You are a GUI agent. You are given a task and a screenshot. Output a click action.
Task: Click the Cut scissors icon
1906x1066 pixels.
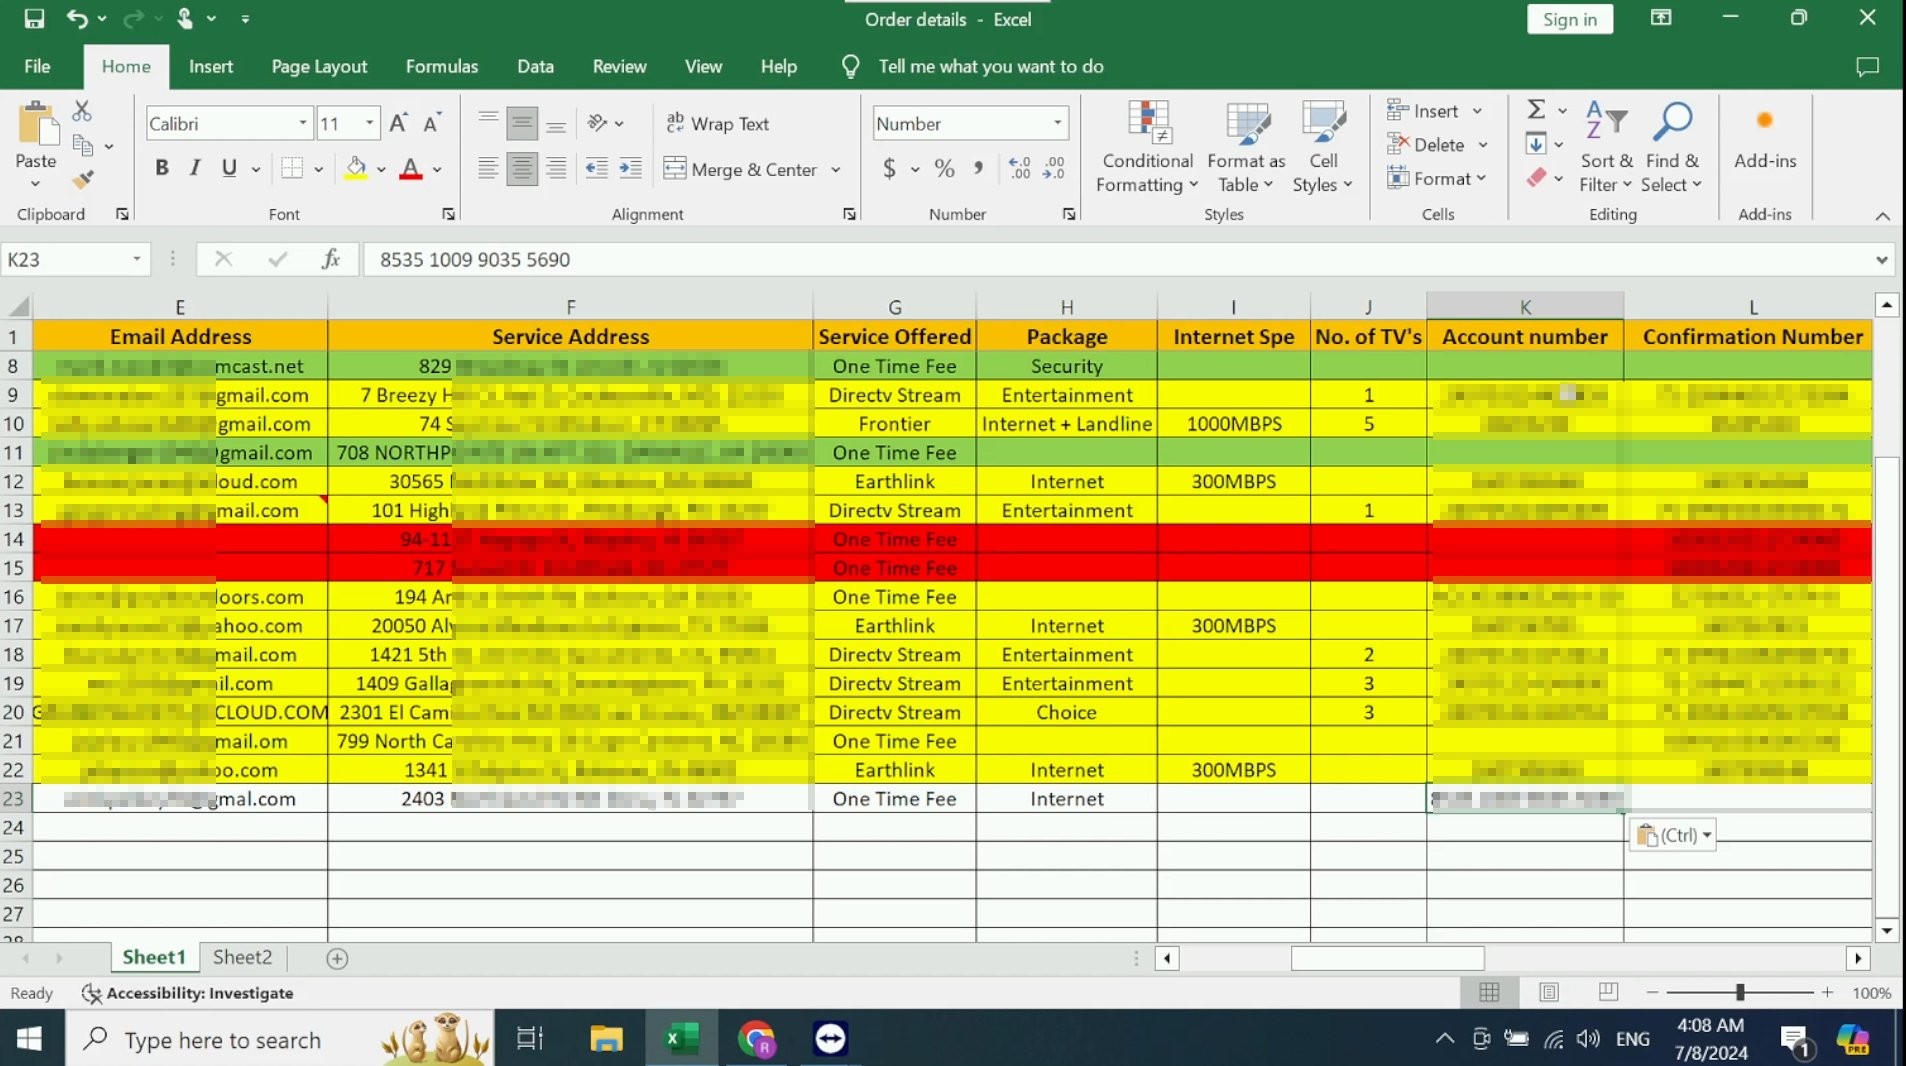point(82,110)
